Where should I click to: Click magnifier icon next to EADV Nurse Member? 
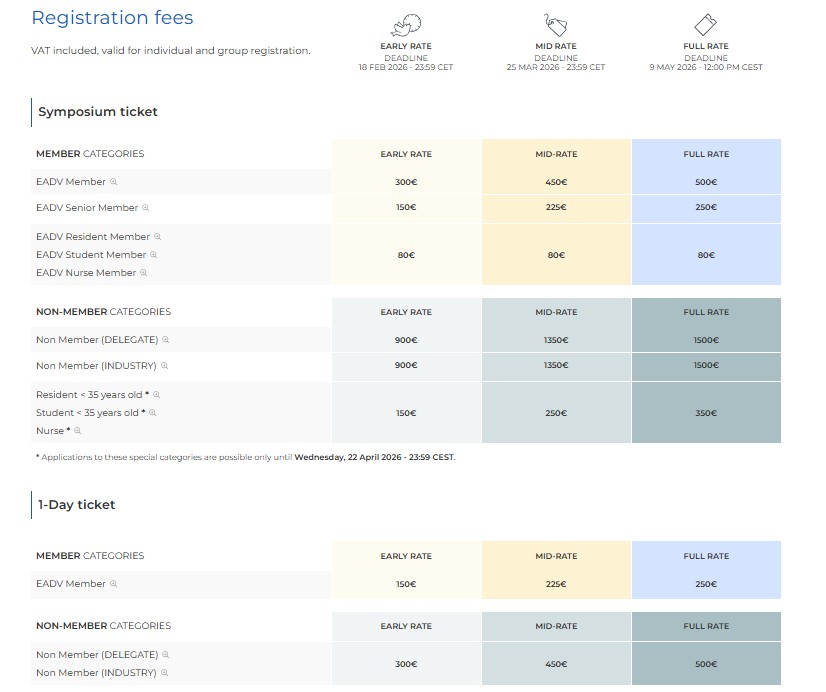[144, 273]
